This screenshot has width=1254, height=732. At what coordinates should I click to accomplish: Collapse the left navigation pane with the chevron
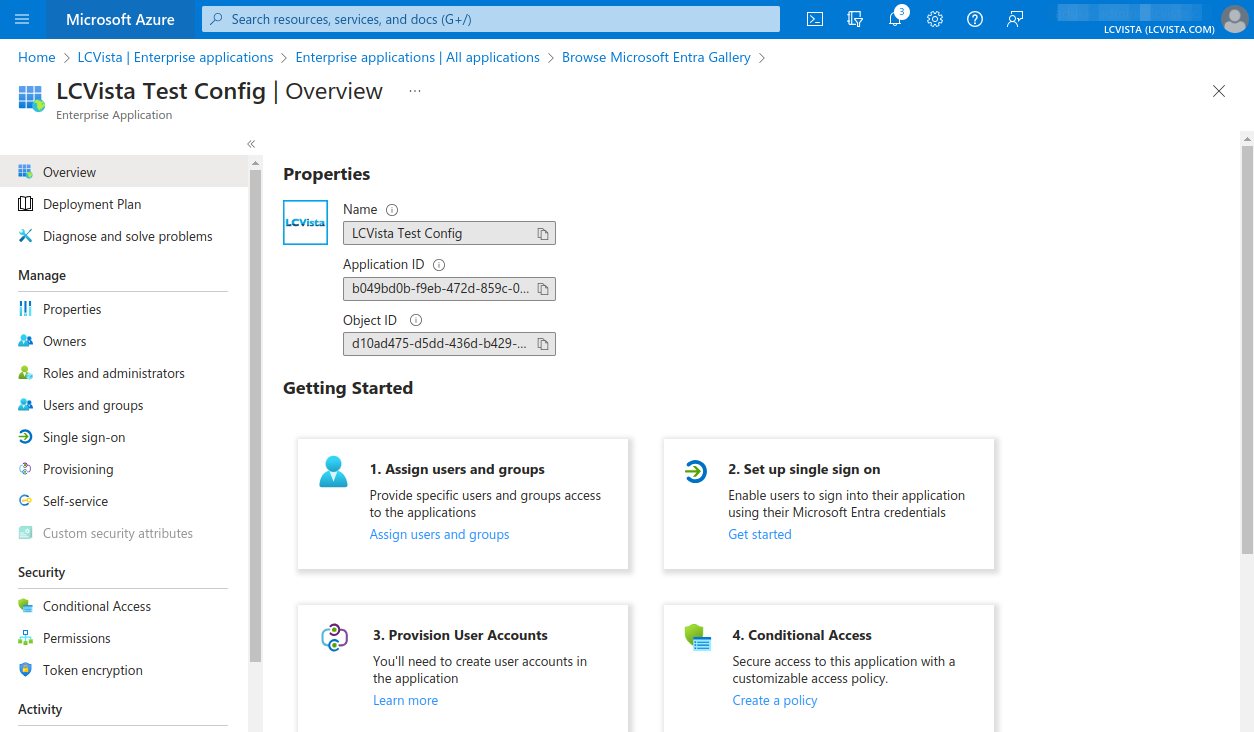click(x=250, y=143)
